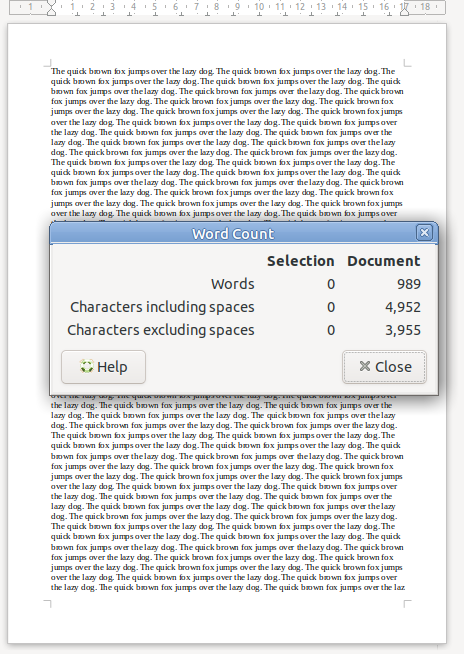The height and width of the screenshot is (654, 464).
Task: Click the top-left page margin corner mark
Action: [x=48, y=63]
